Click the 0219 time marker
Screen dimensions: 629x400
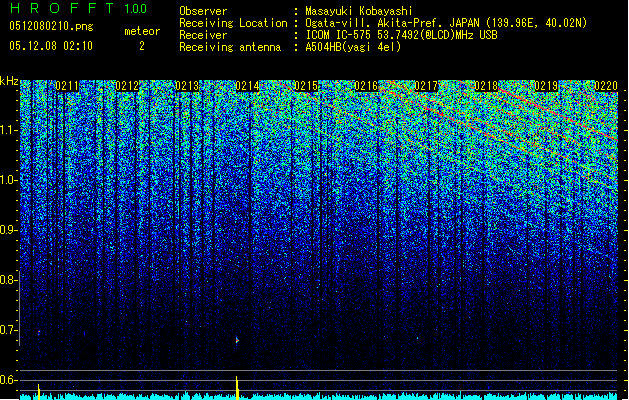546,86
